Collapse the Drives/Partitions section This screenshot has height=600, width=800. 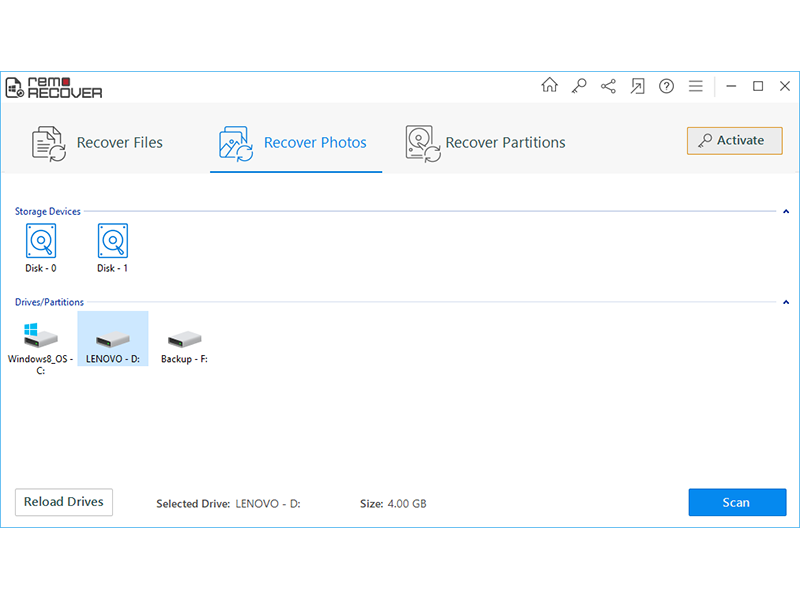pyautogui.click(x=786, y=302)
